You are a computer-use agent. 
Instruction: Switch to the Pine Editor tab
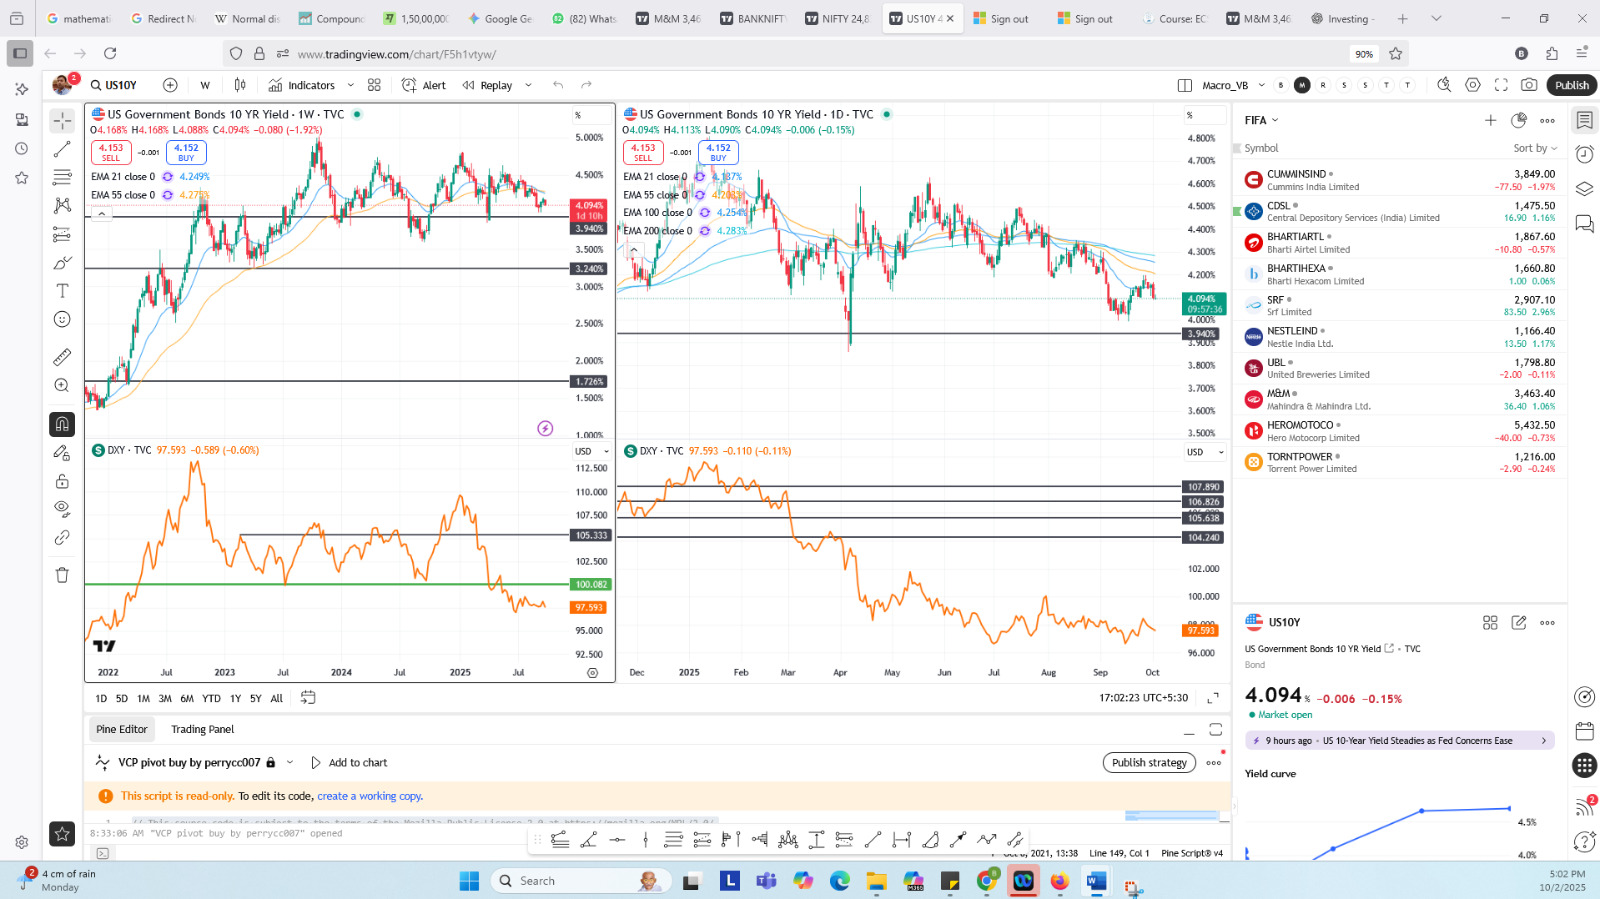(122, 729)
